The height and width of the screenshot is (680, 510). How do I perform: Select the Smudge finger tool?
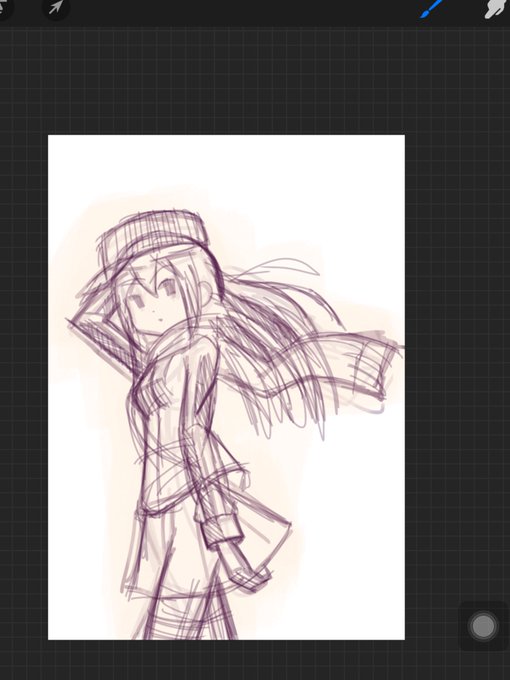[497, 9]
